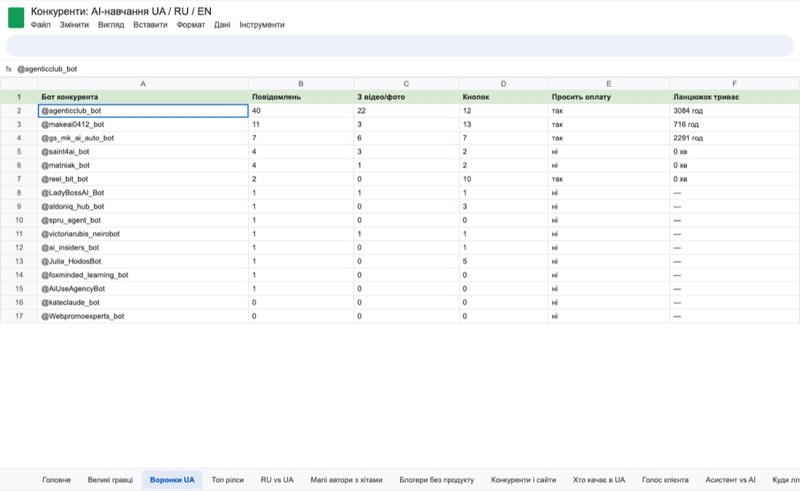
Task: Select the @victoriarubis_neirobot cell
Action: 143,234
